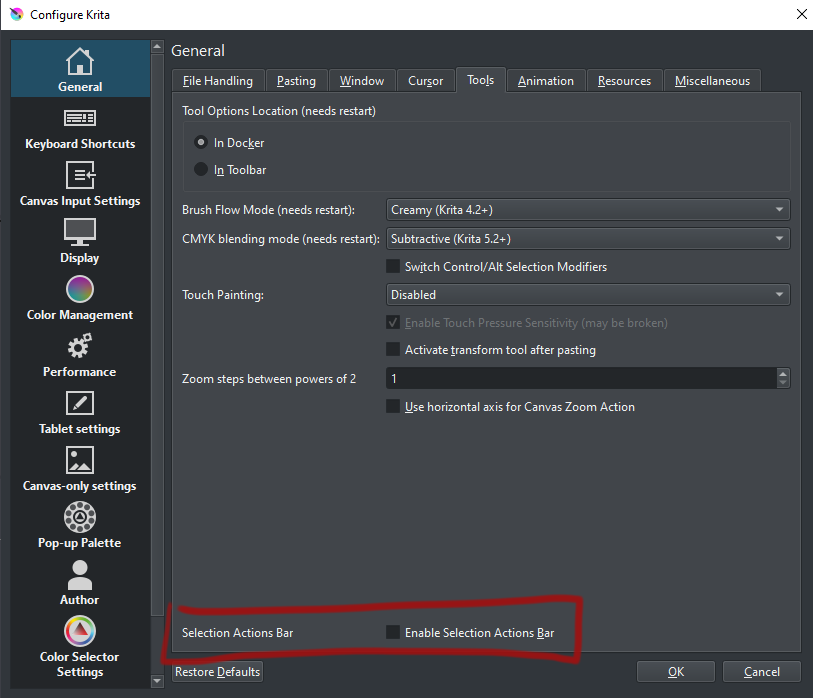Click the Cancel button
The image size is (813, 698).
762,672
